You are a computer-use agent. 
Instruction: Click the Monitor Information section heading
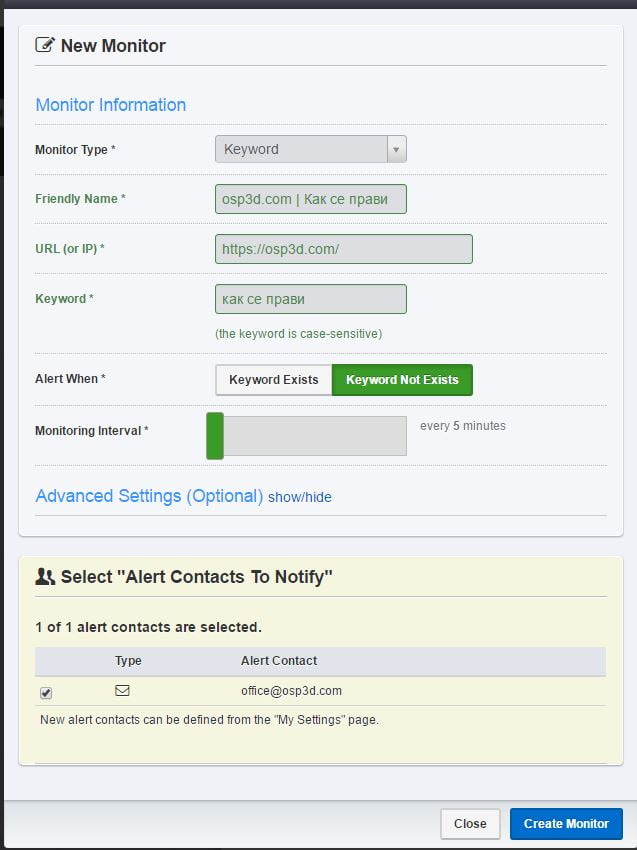click(111, 105)
